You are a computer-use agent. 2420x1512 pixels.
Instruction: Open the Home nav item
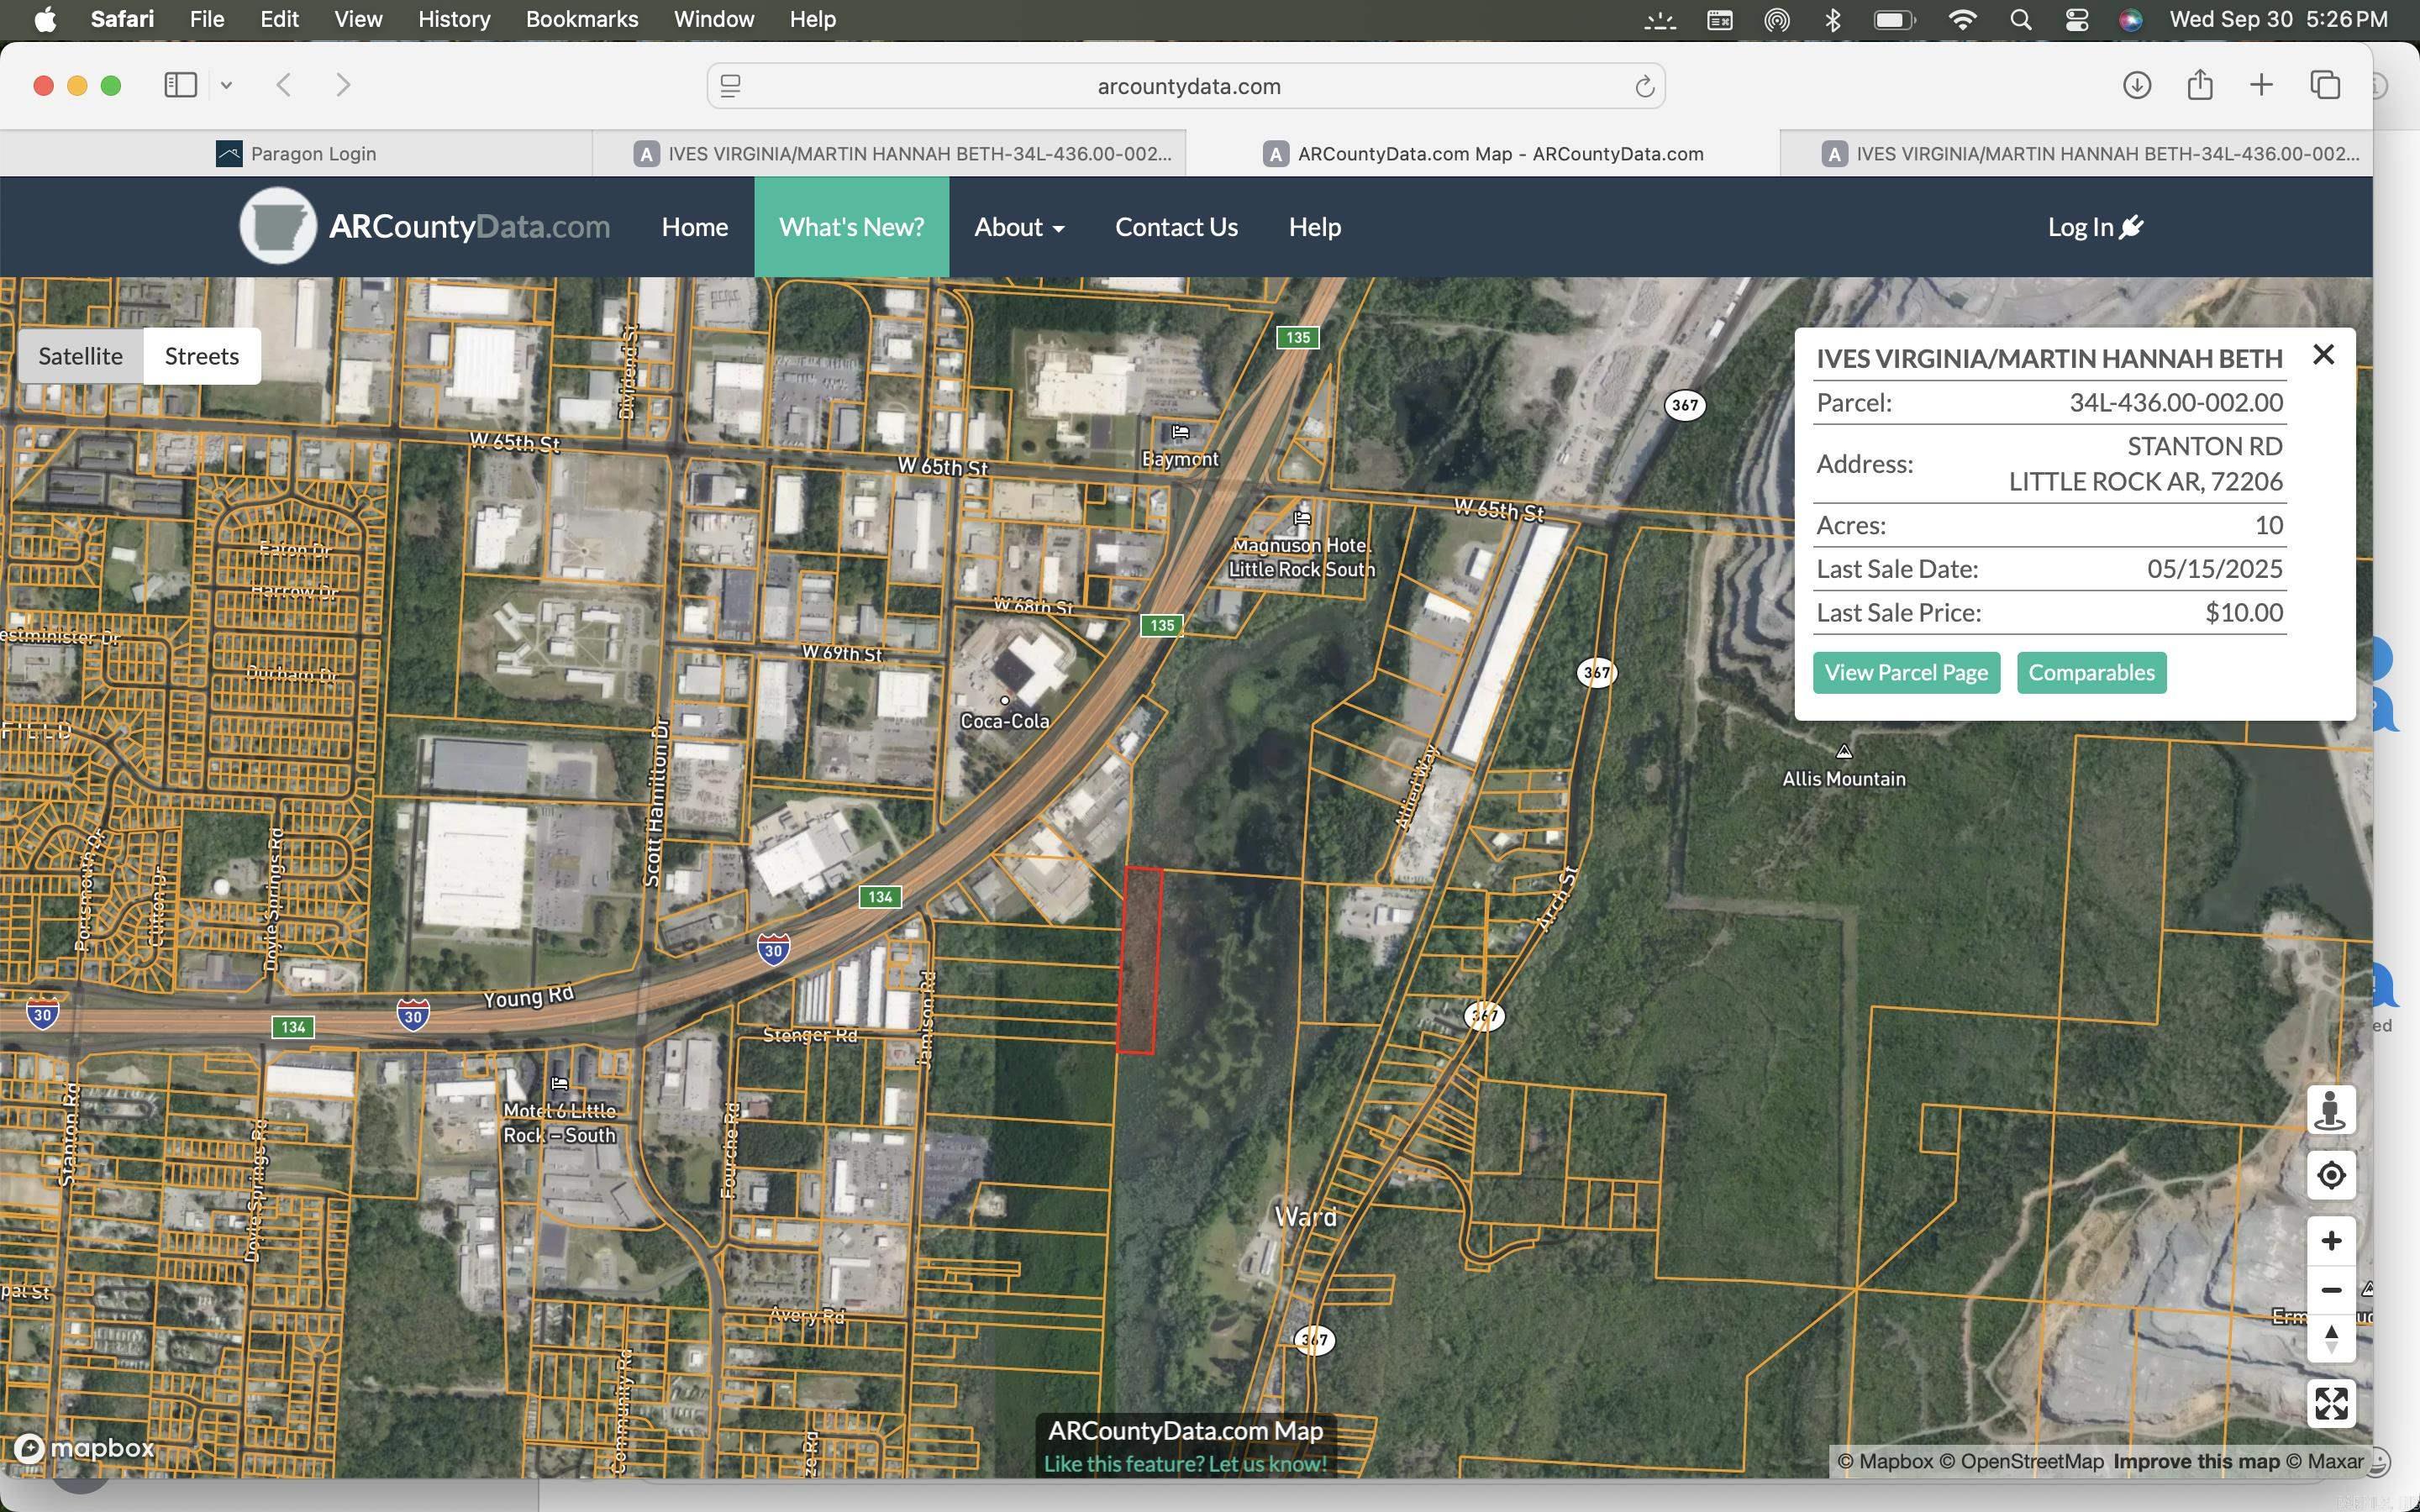click(694, 227)
